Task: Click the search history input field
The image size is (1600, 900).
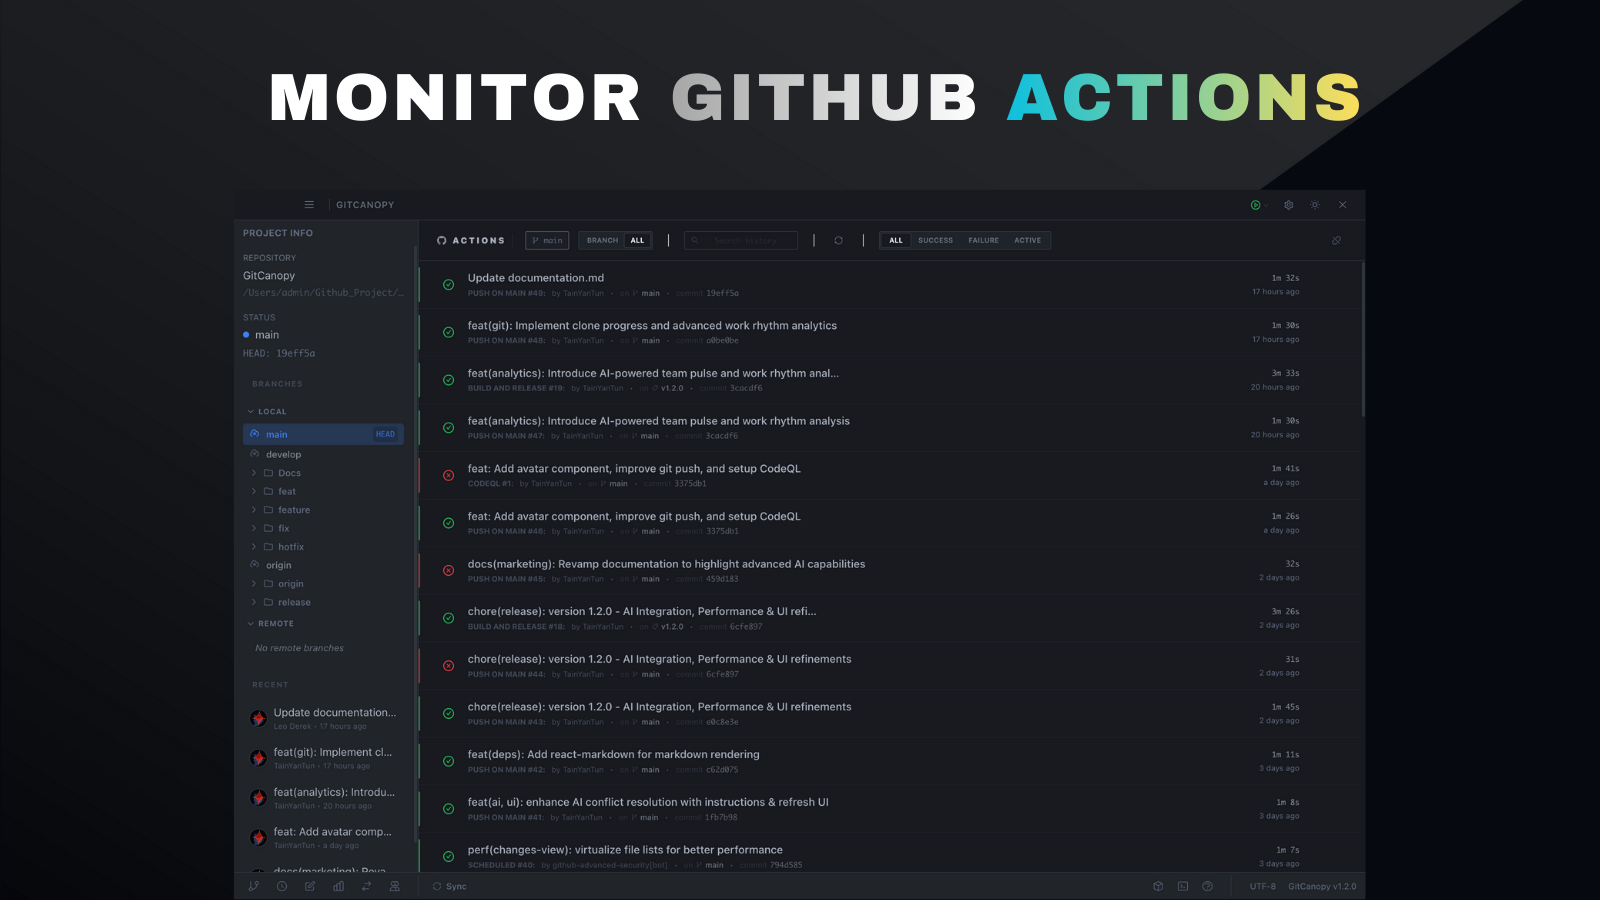Action: pos(741,241)
